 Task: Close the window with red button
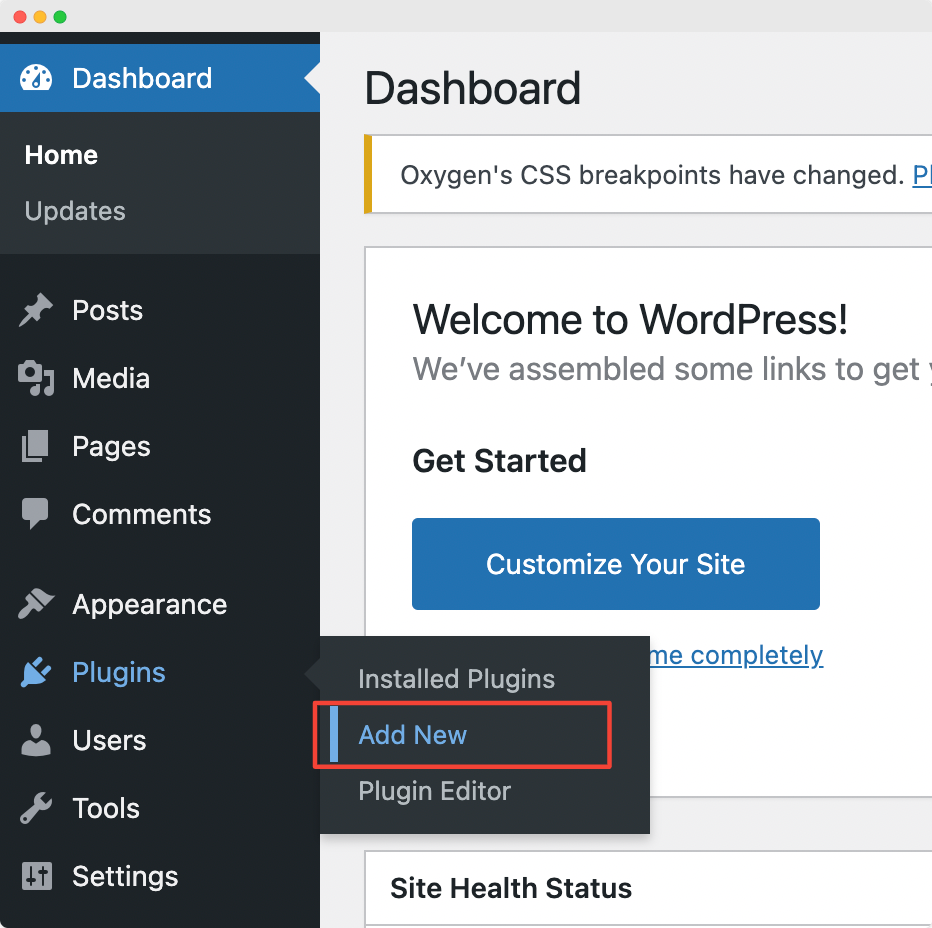tap(20, 17)
